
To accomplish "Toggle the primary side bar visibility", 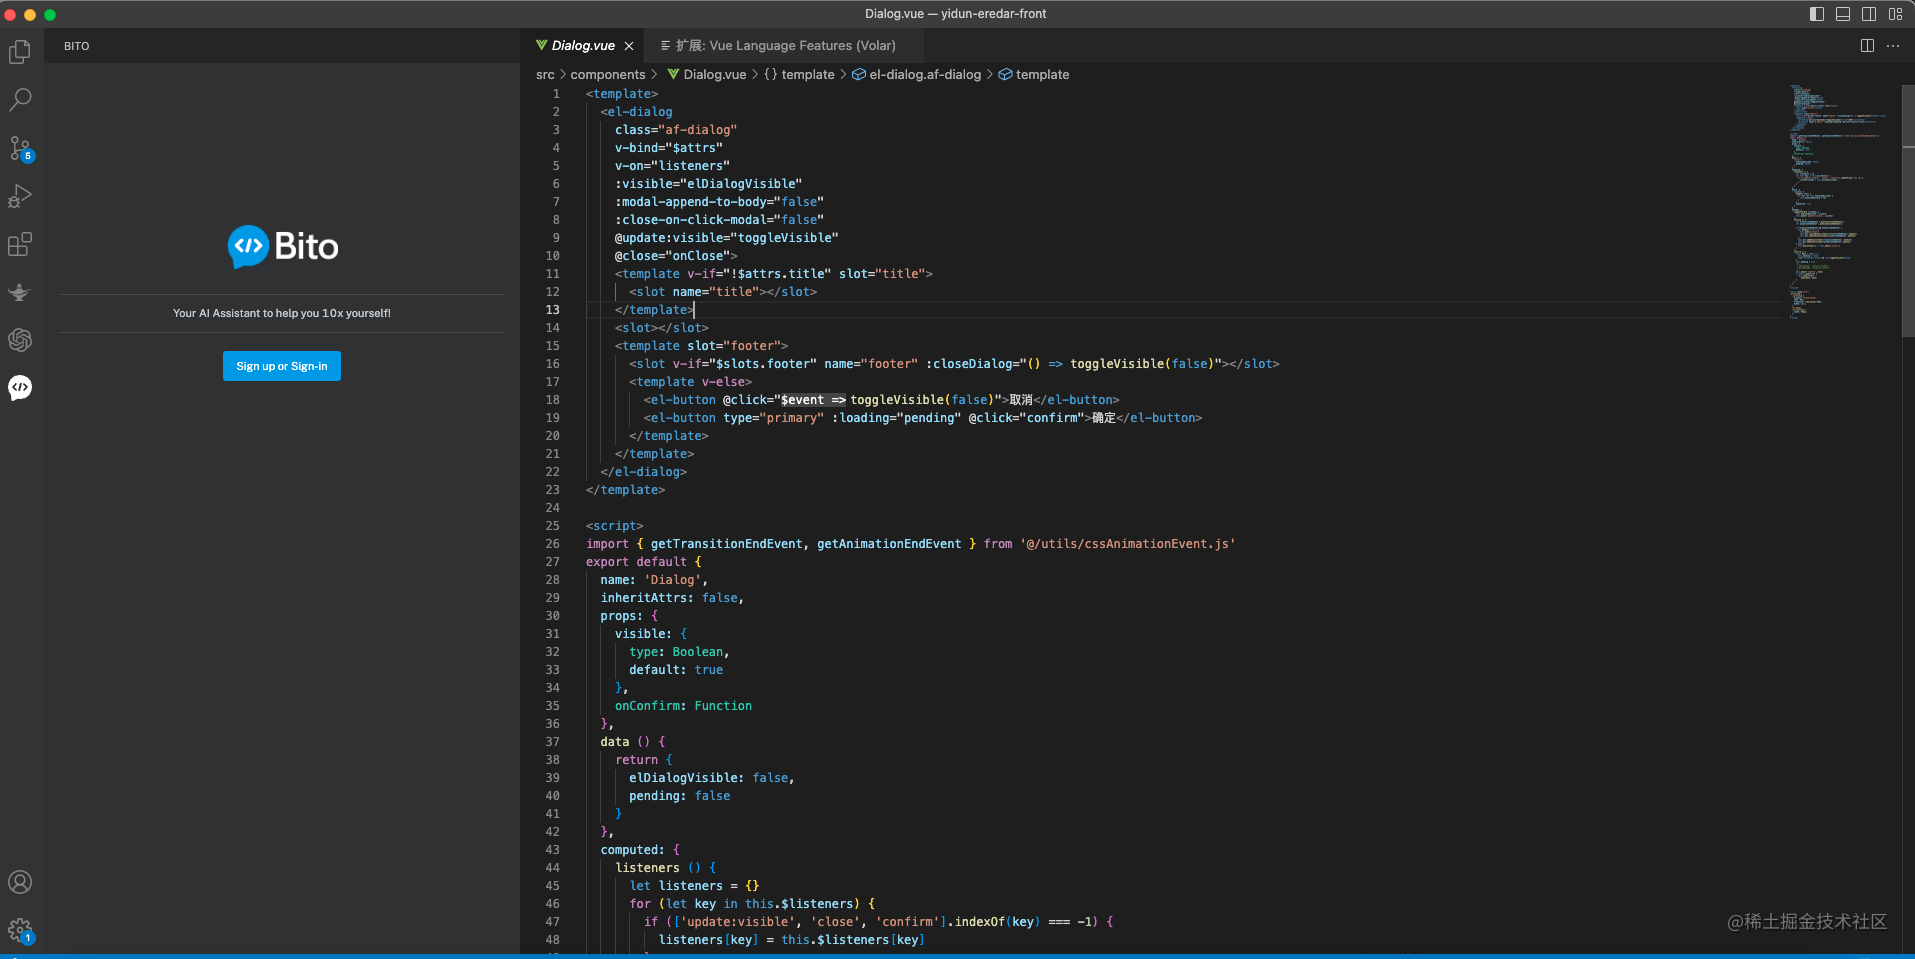I will point(1817,14).
